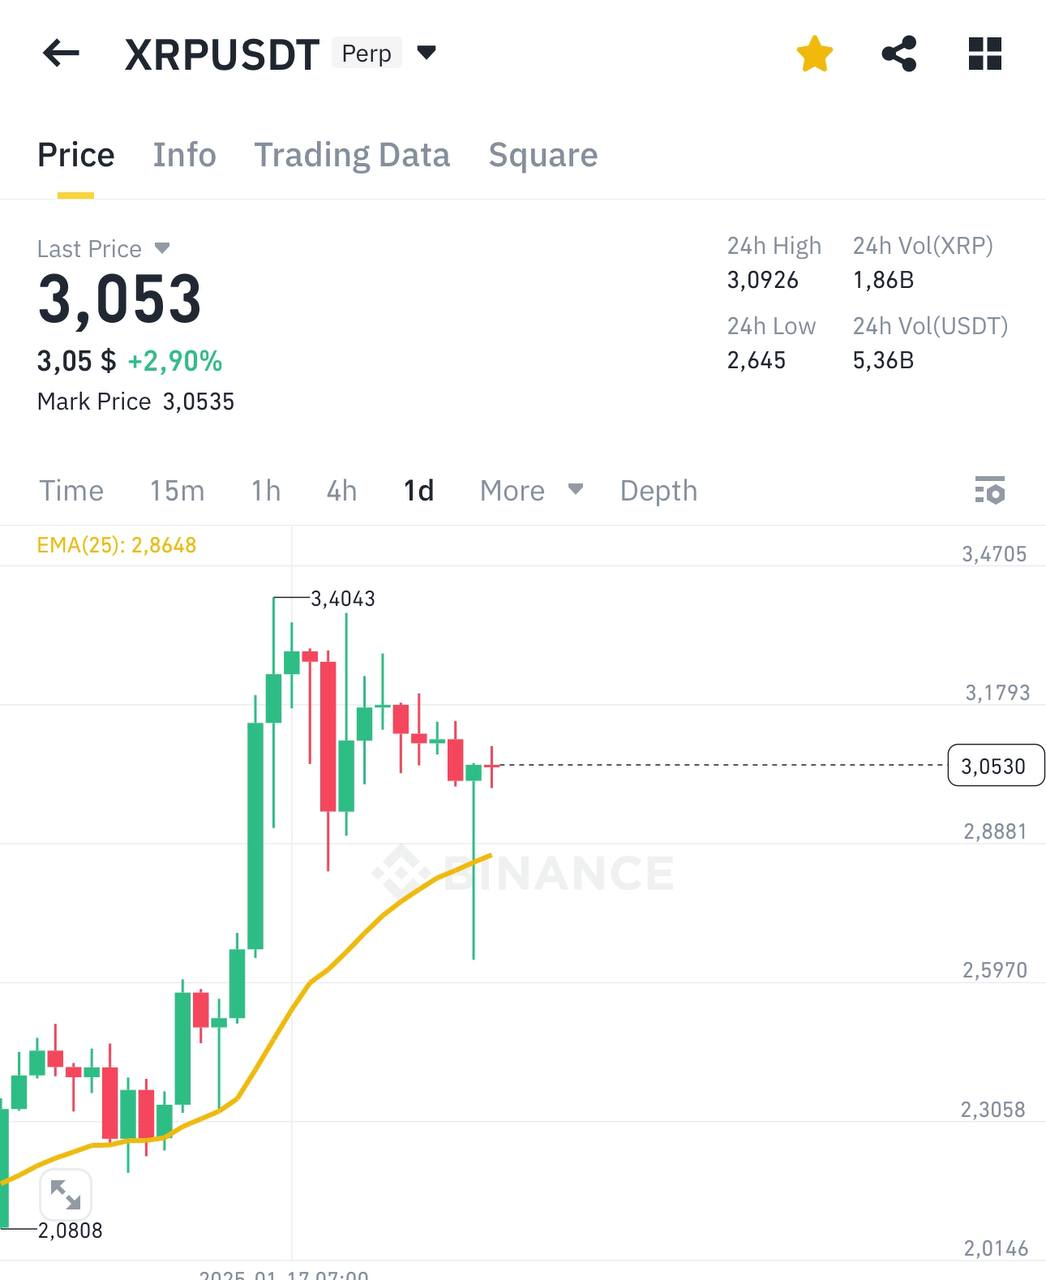Open the grid layout icon top right
Screen dimensions: 1046x1280
(984, 54)
